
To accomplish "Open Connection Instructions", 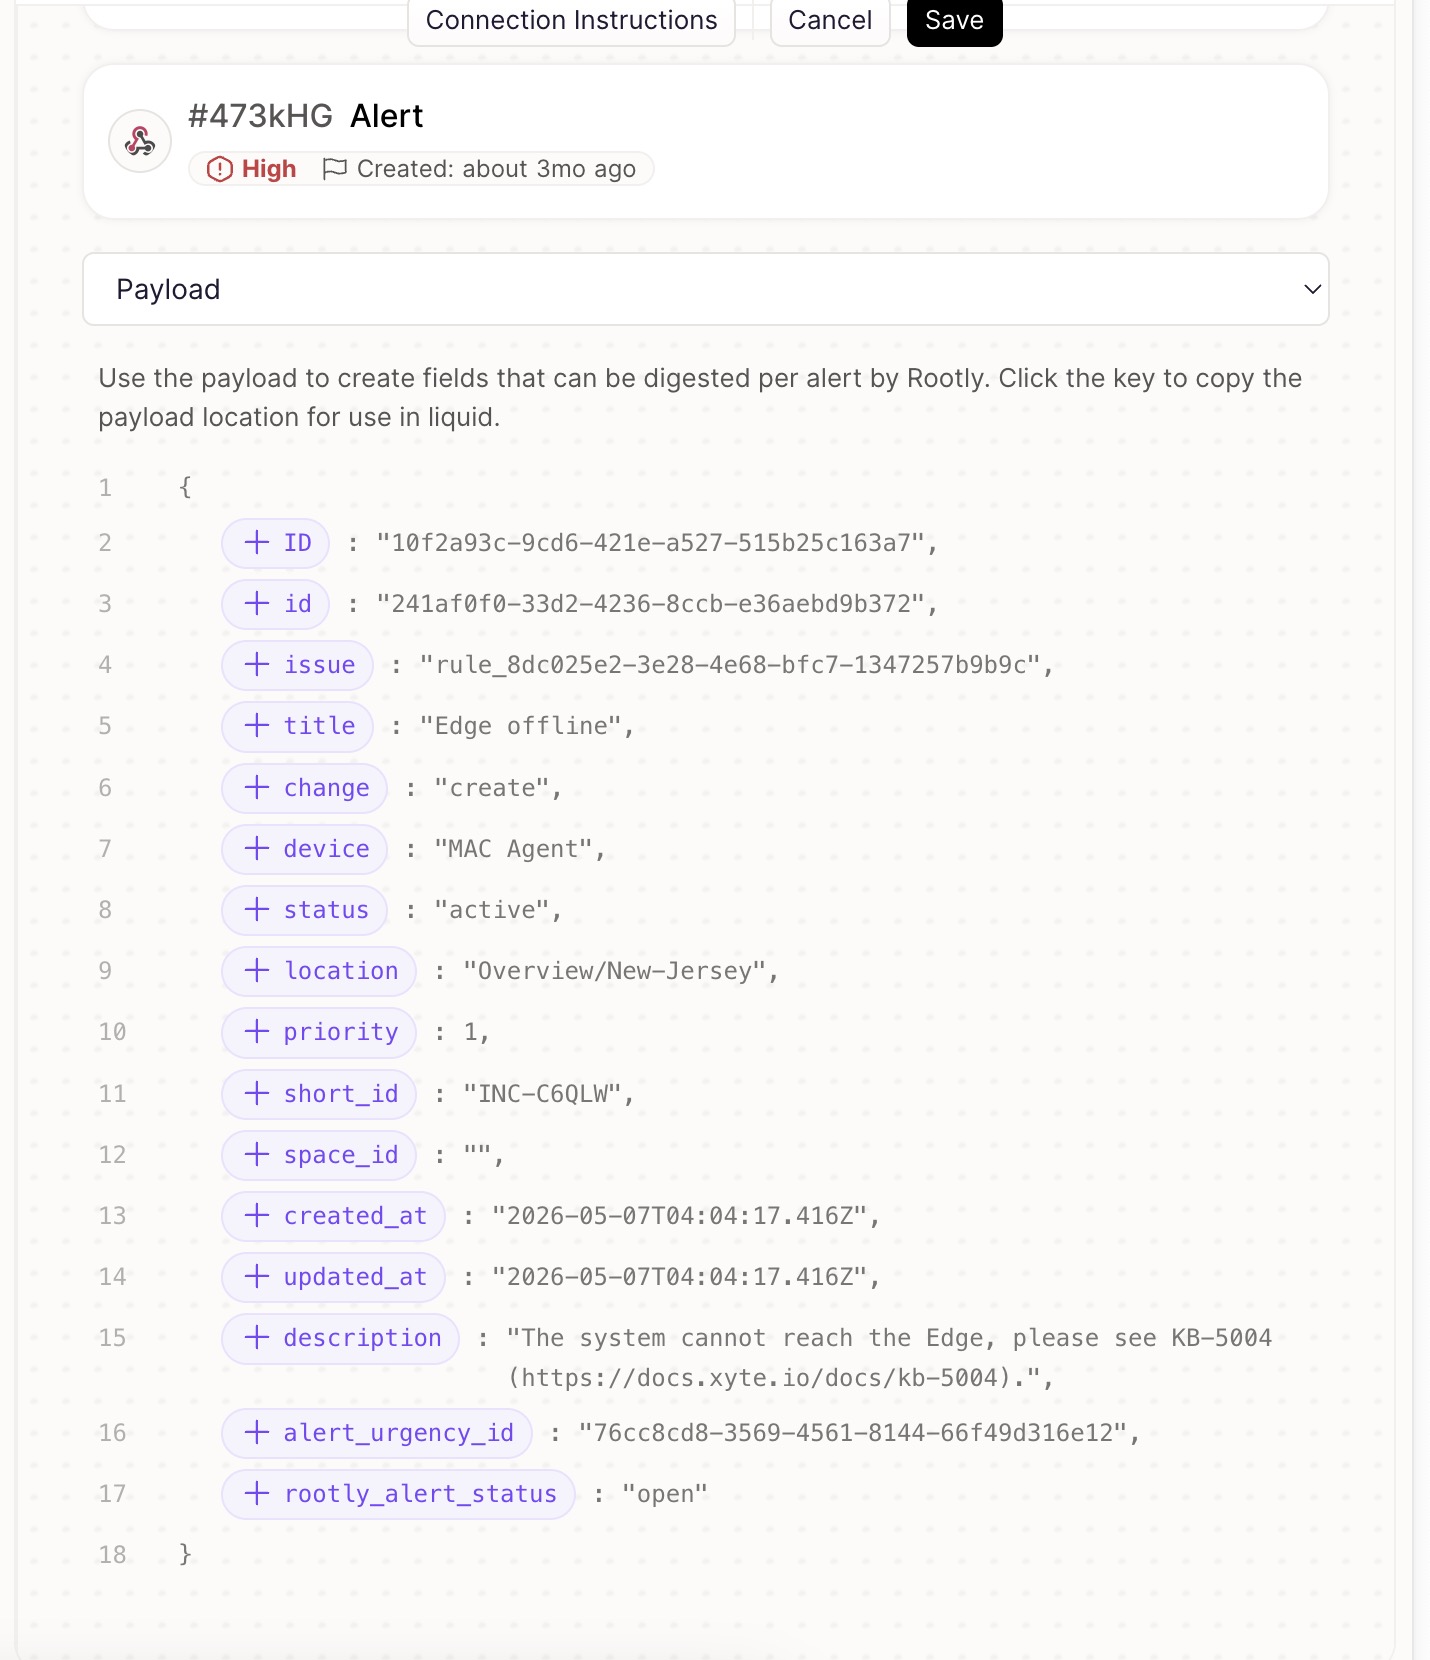I will click(x=571, y=21).
